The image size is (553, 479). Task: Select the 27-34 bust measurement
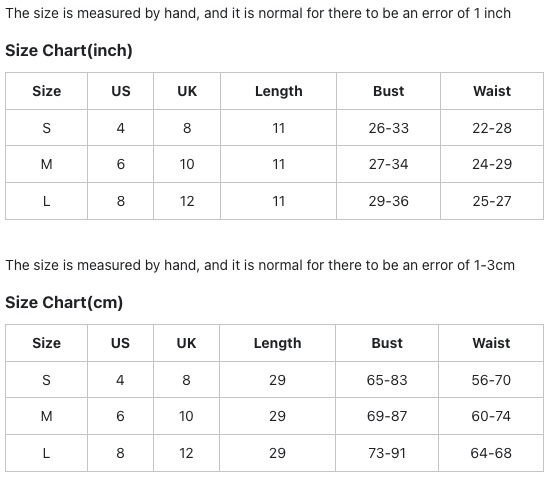388,164
